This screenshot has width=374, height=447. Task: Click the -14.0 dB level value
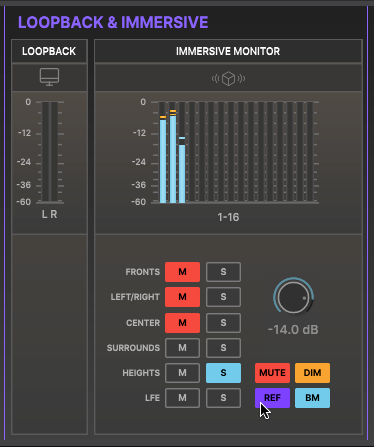point(293,330)
